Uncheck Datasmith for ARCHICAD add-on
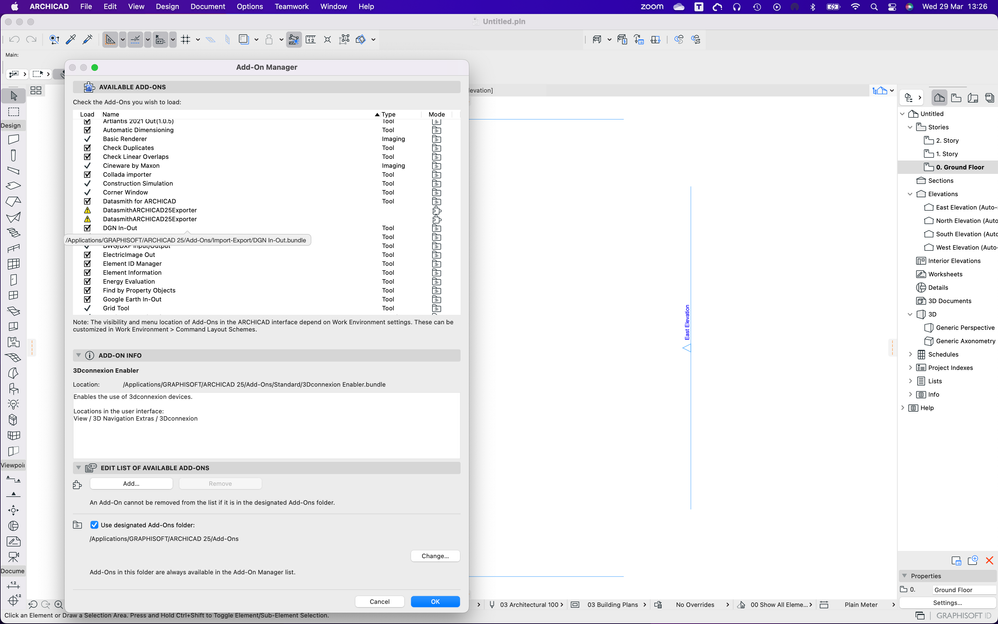Image resolution: width=998 pixels, height=624 pixels. coord(87,201)
